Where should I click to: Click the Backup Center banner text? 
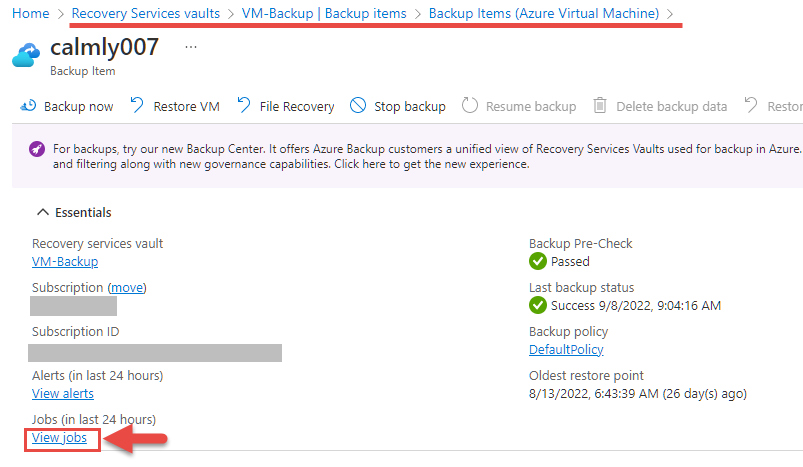pos(427,157)
